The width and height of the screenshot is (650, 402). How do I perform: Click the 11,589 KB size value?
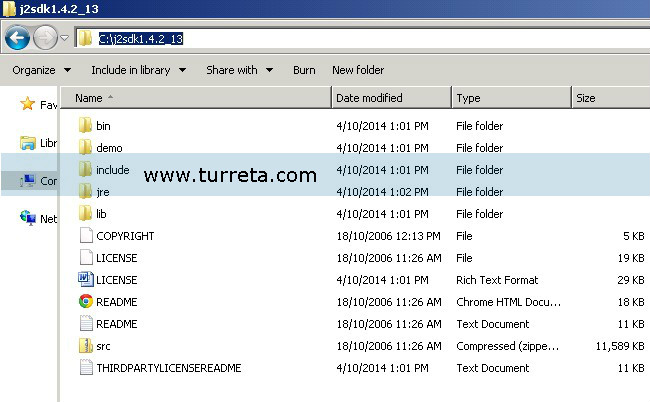620,346
